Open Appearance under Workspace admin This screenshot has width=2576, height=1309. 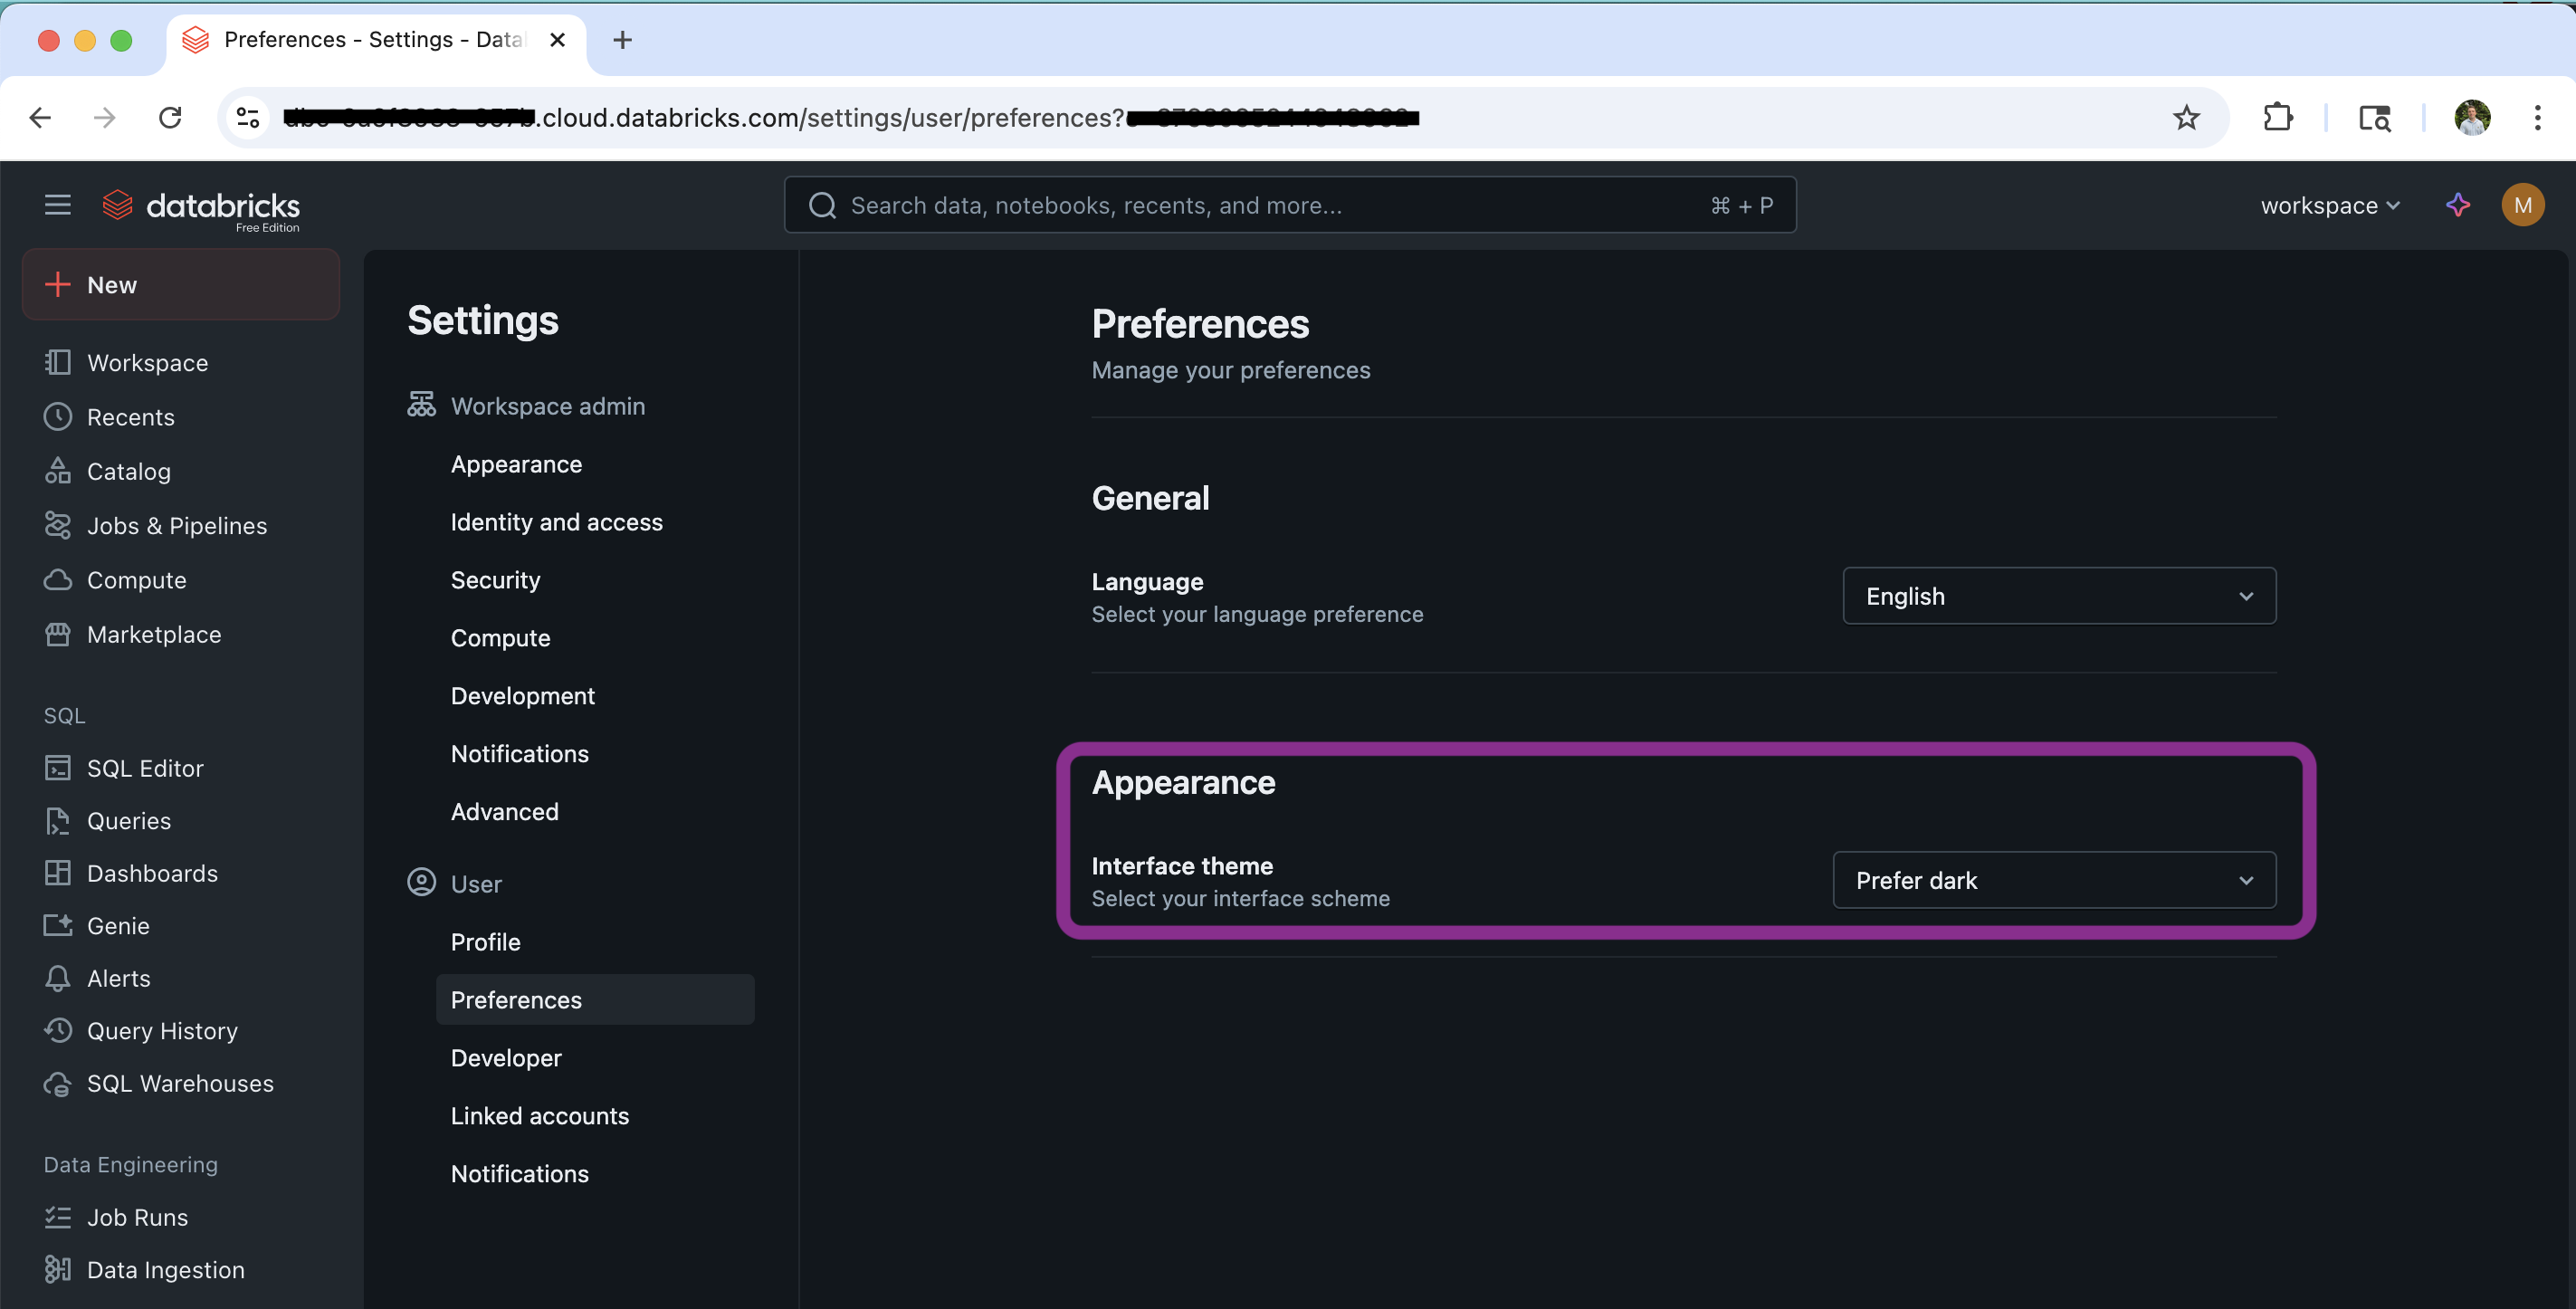point(516,464)
